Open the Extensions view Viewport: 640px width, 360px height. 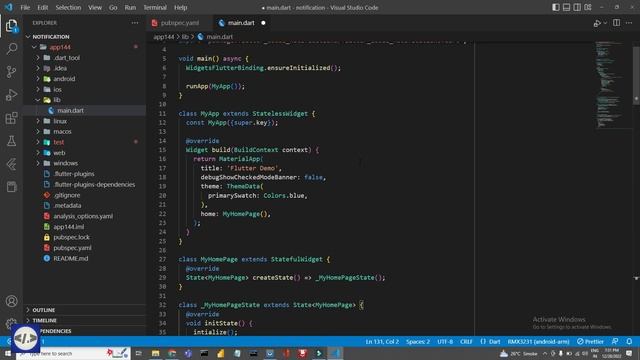[x=11, y=118]
